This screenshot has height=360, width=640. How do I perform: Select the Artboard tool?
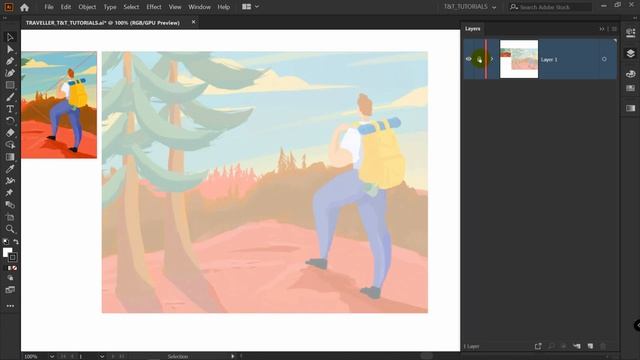point(10,217)
